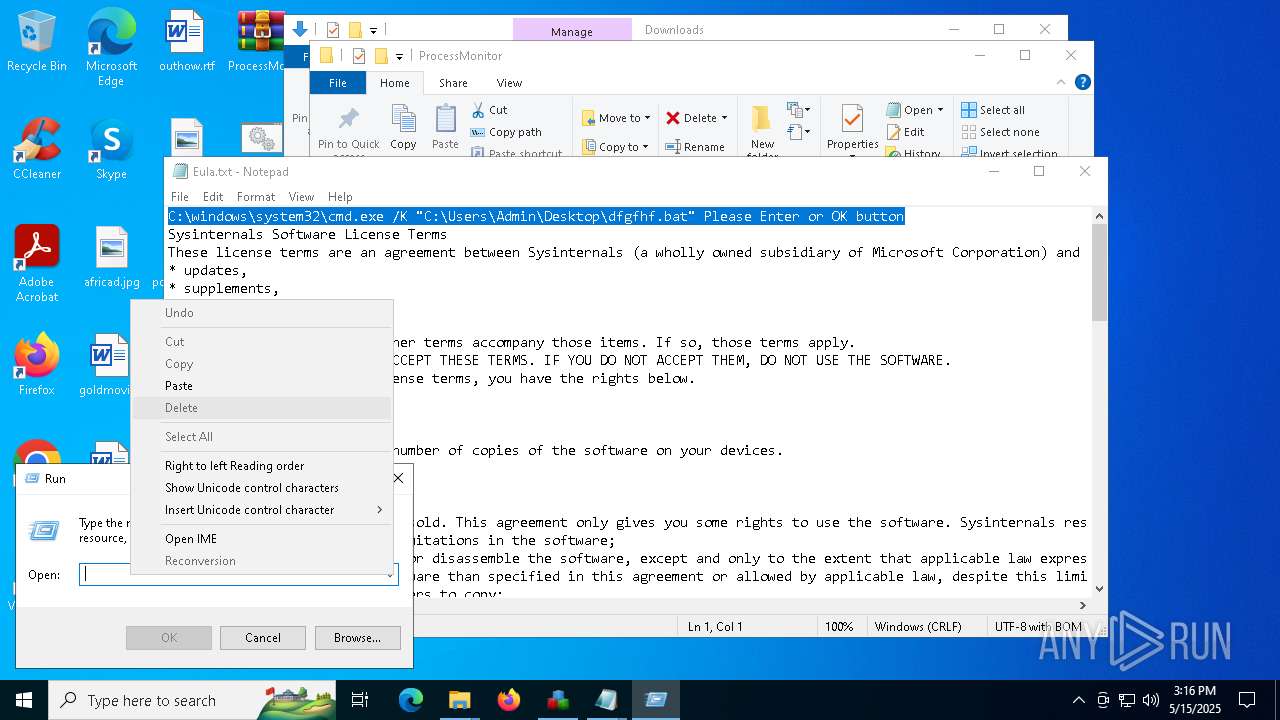Show hidden system tray icons
The image size is (1280, 720).
(x=1078, y=700)
